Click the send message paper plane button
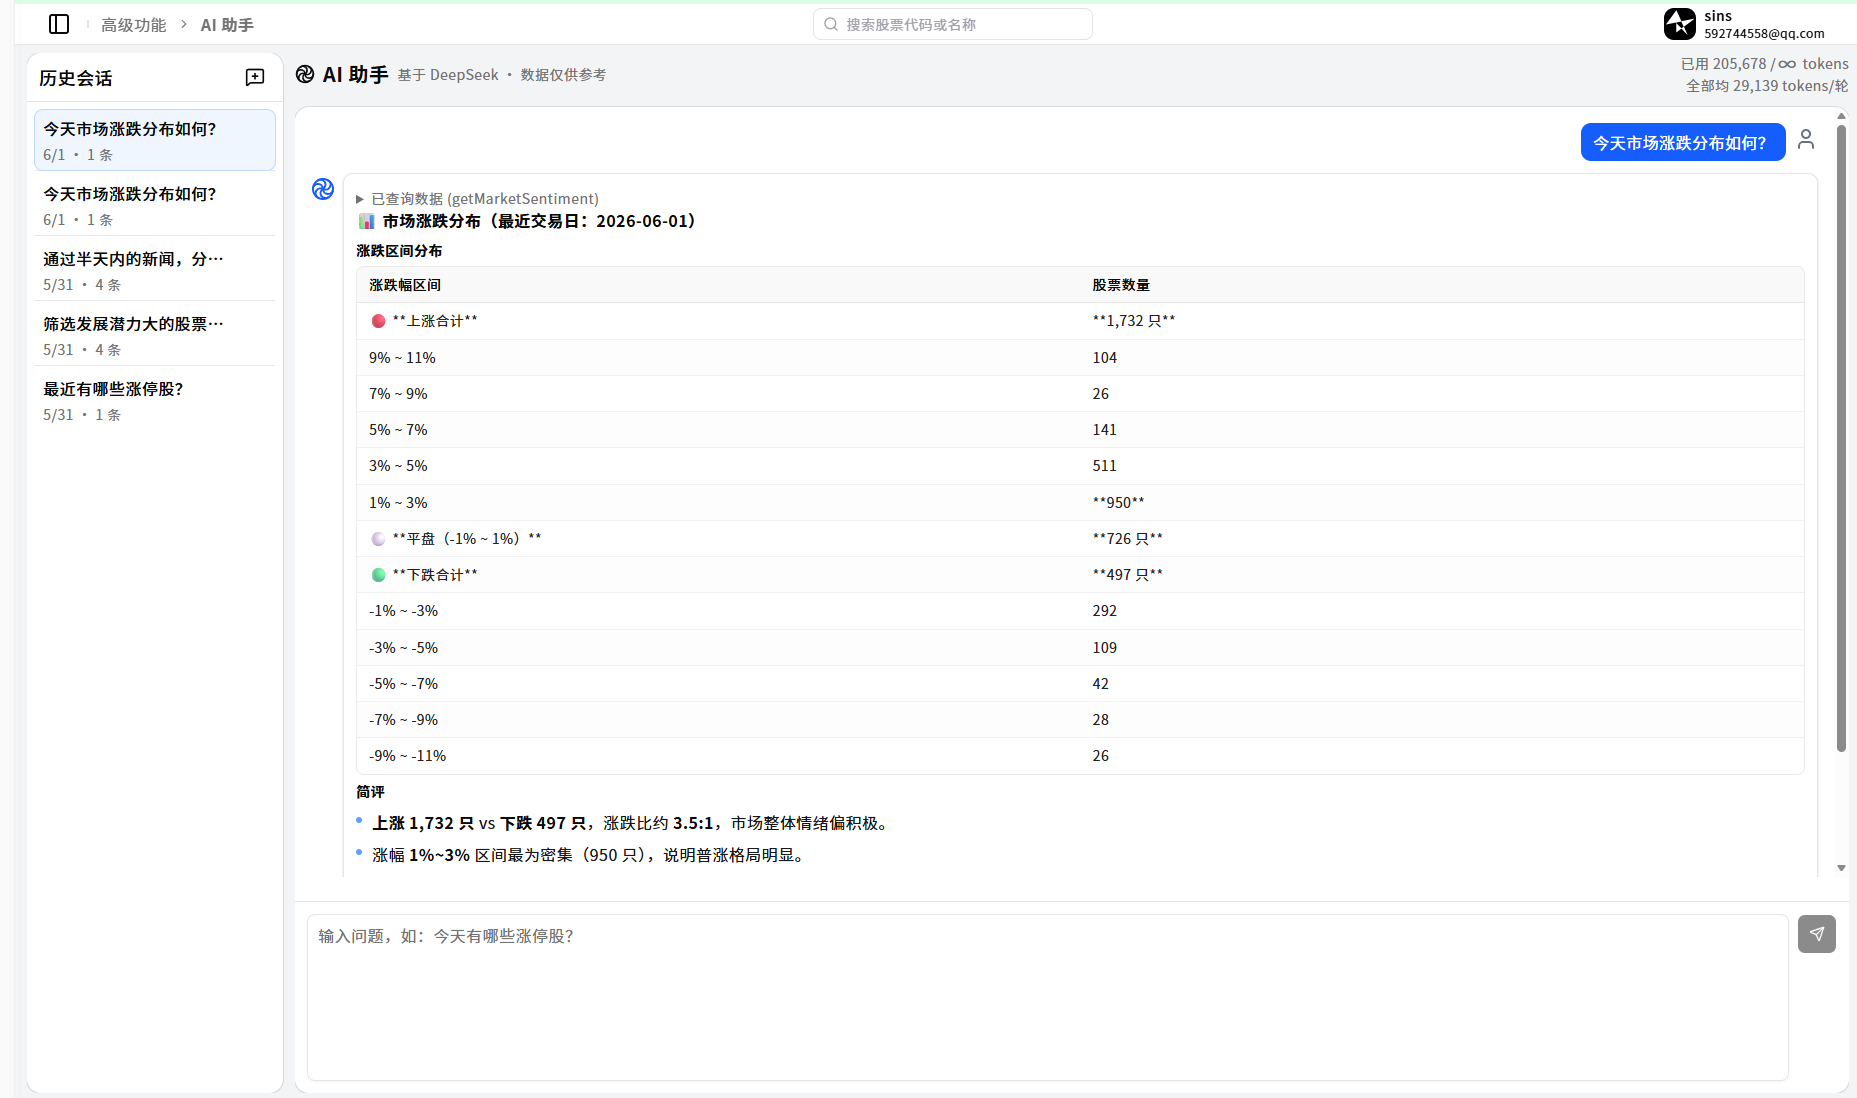Viewport: 1857px width, 1098px height. (1816, 934)
